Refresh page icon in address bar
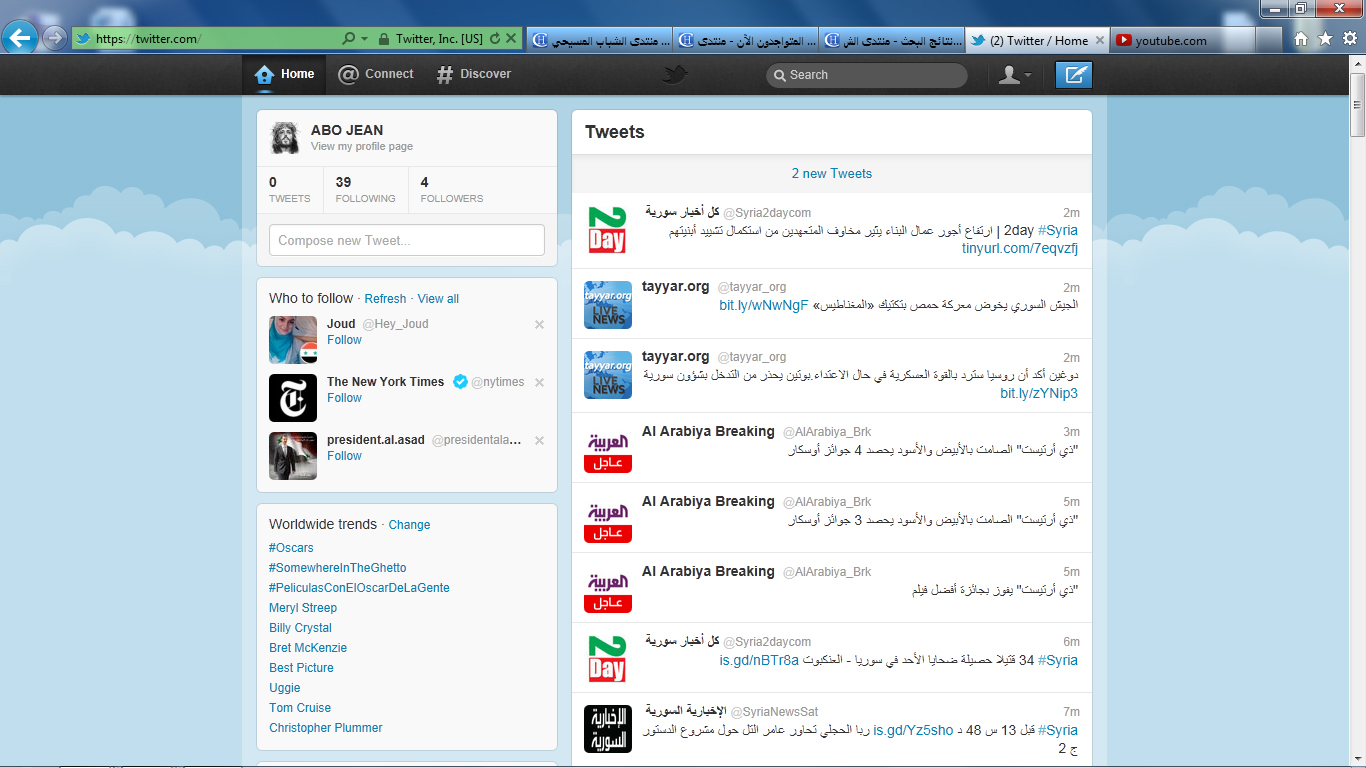Viewport: 1366px width, 768px height. (494, 39)
